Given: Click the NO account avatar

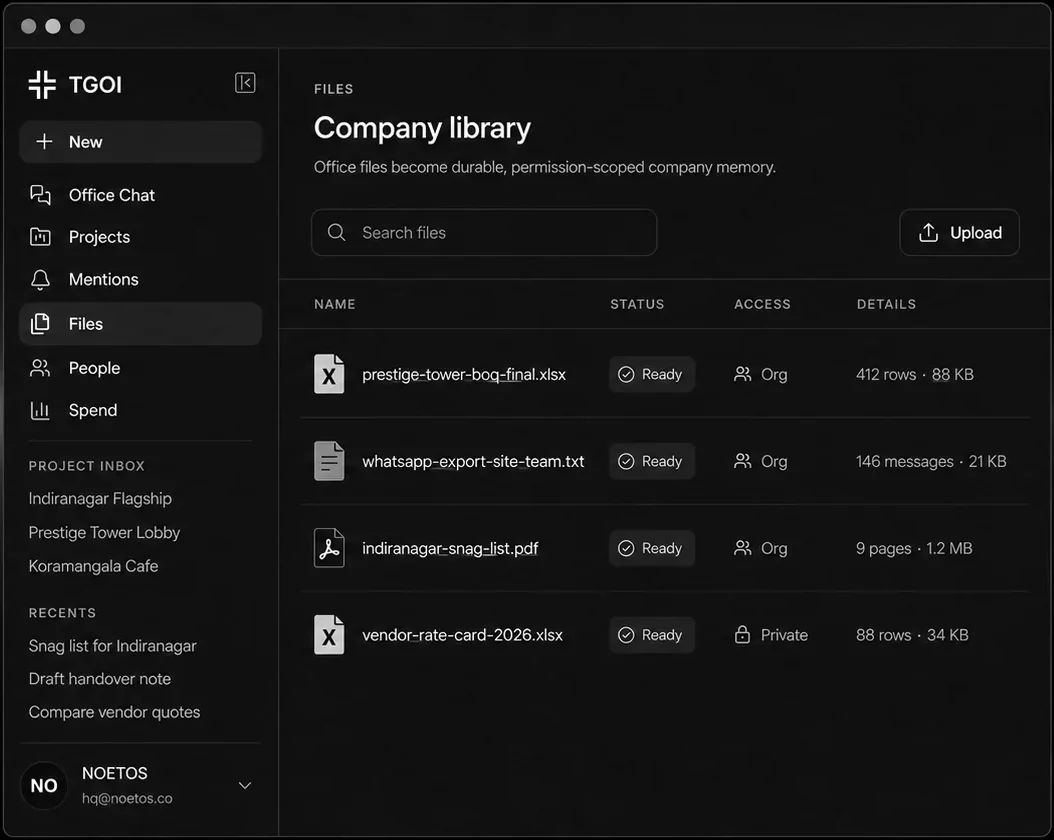Looking at the screenshot, I should 44,785.
